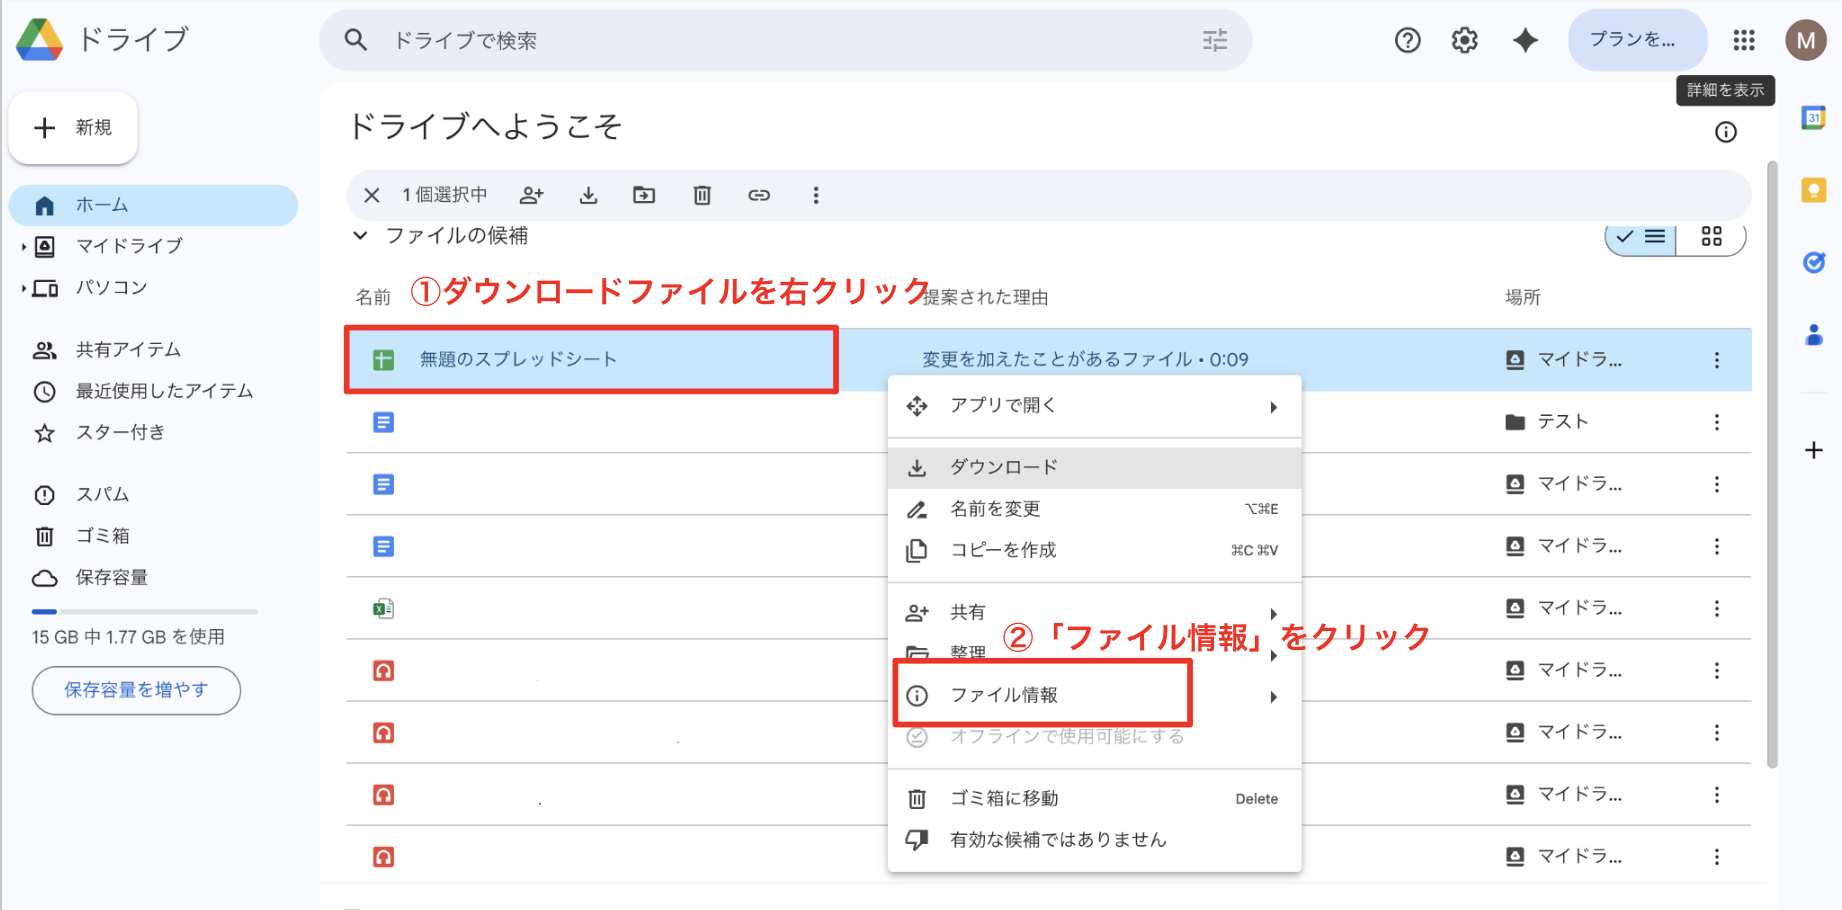Open the toolbar more actions menu

(816, 195)
